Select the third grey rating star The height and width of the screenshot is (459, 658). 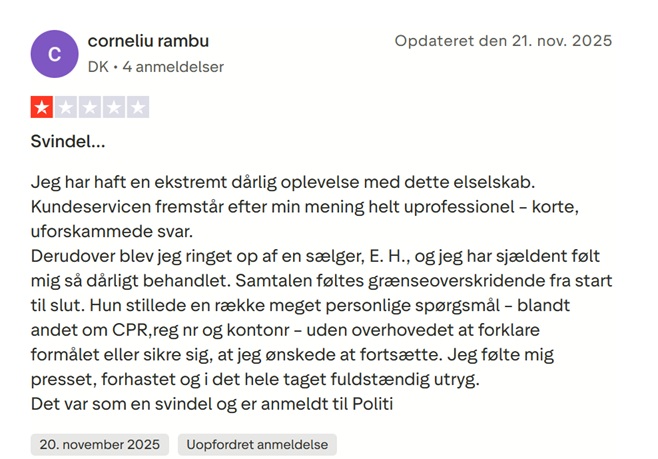(x=90, y=107)
